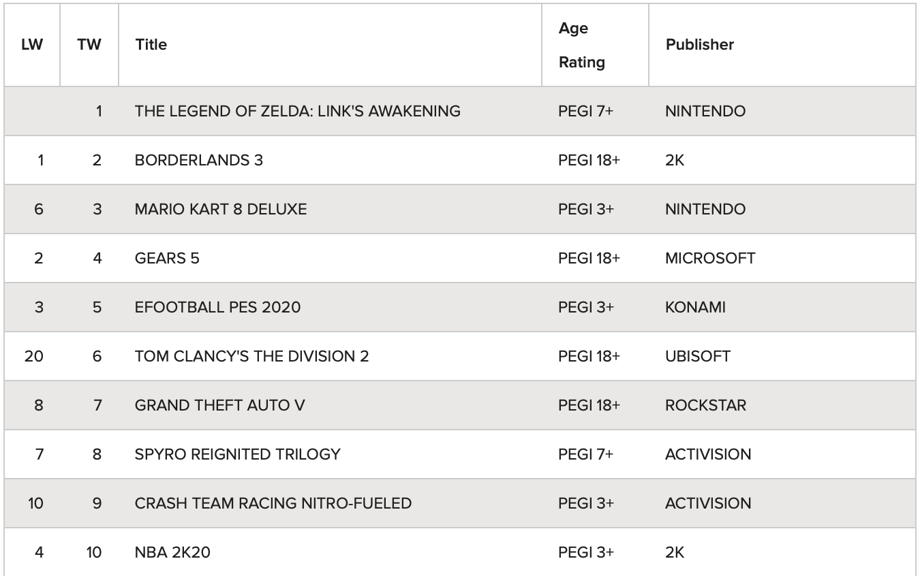This screenshot has width=920, height=576.
Task: Click PEGI 7+ rating in Zelda row
Action: [x=585, y=111]
